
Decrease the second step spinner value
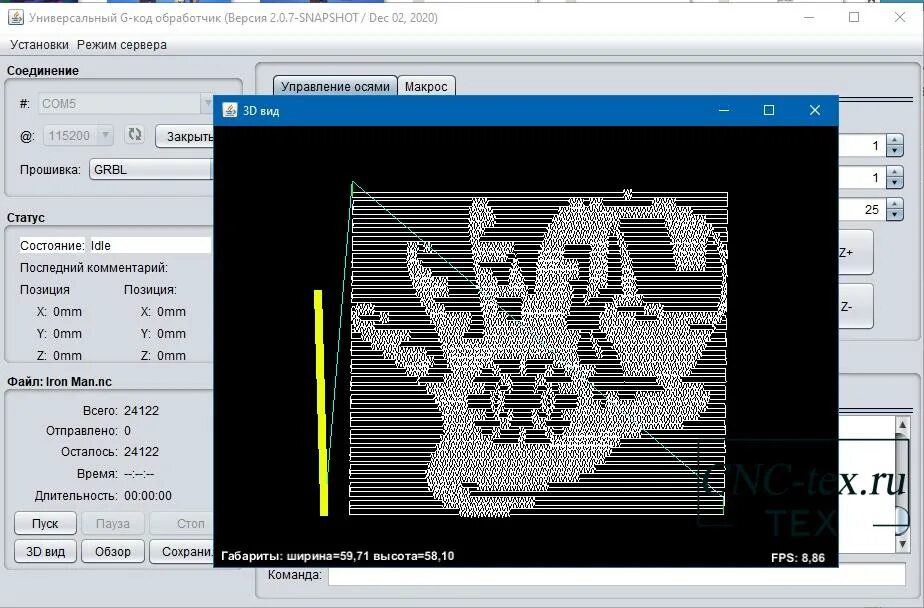[895, 183]
